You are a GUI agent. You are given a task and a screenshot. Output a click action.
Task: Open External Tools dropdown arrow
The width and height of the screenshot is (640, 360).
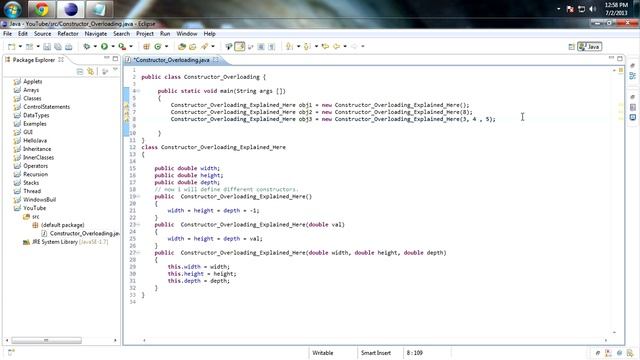(x=131, y=47)
